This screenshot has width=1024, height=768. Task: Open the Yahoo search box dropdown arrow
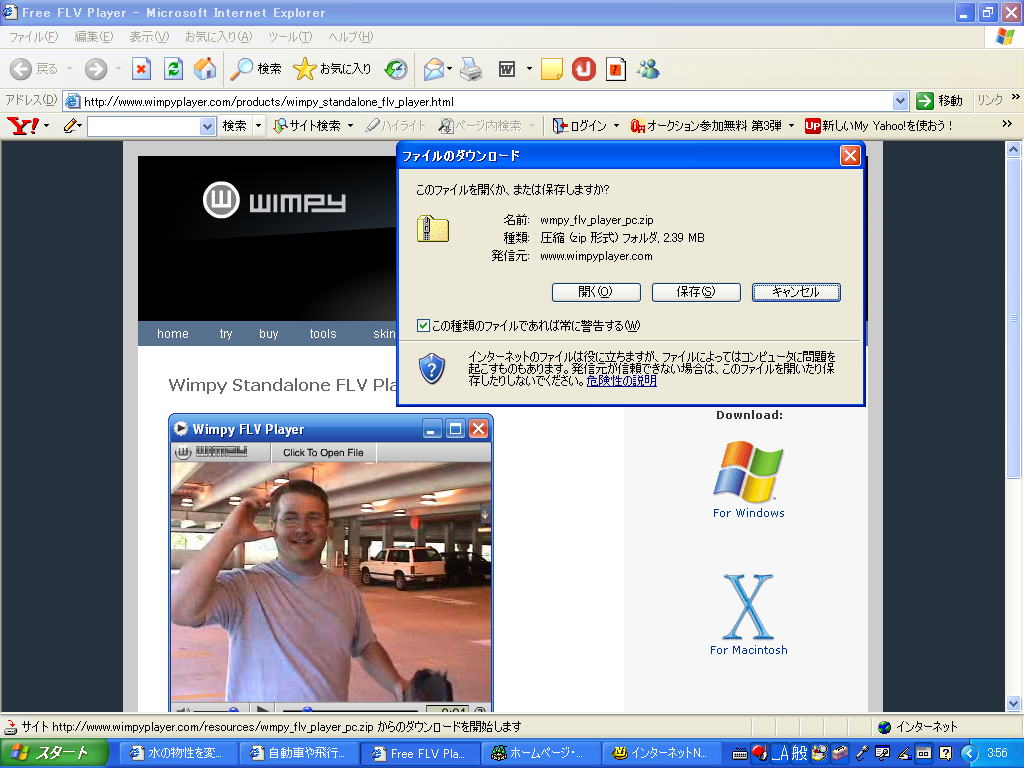point(207,125)
